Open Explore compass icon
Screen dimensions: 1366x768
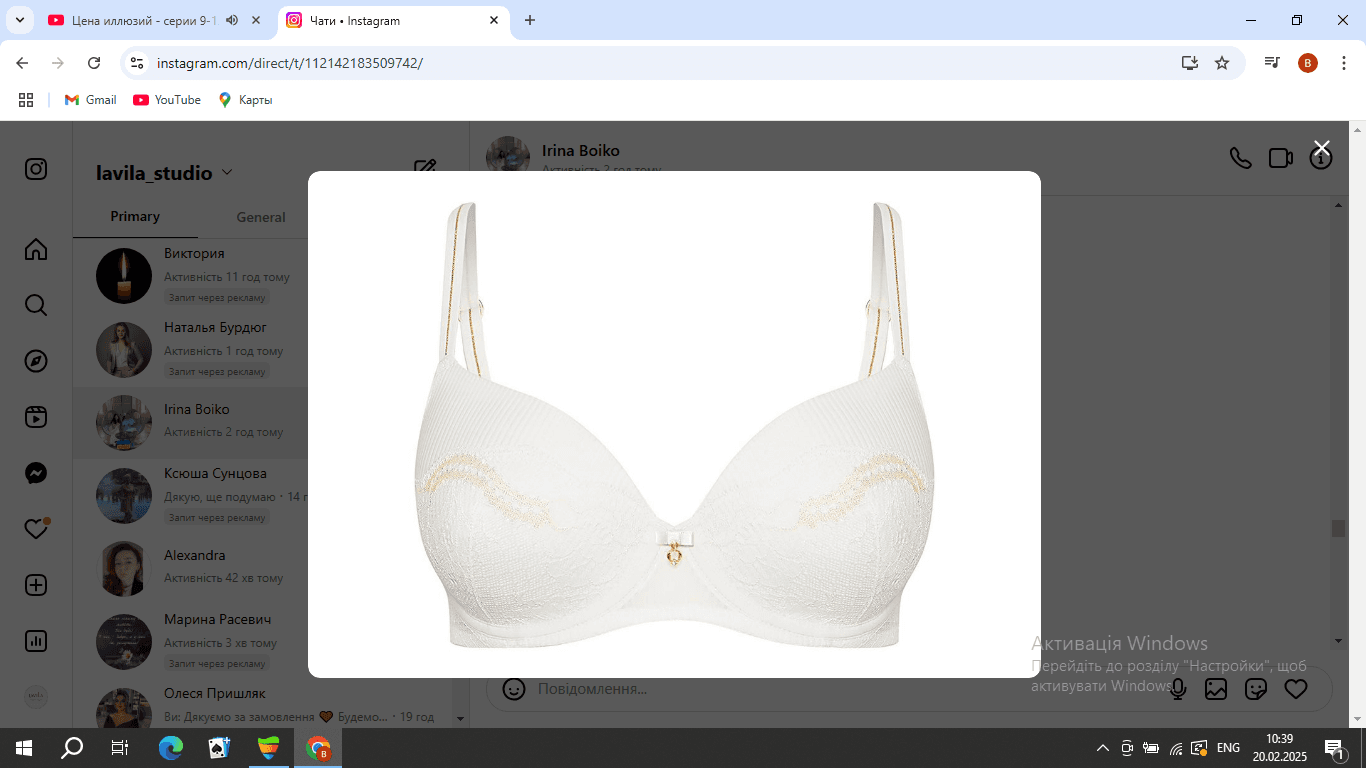tap(36, 361)
